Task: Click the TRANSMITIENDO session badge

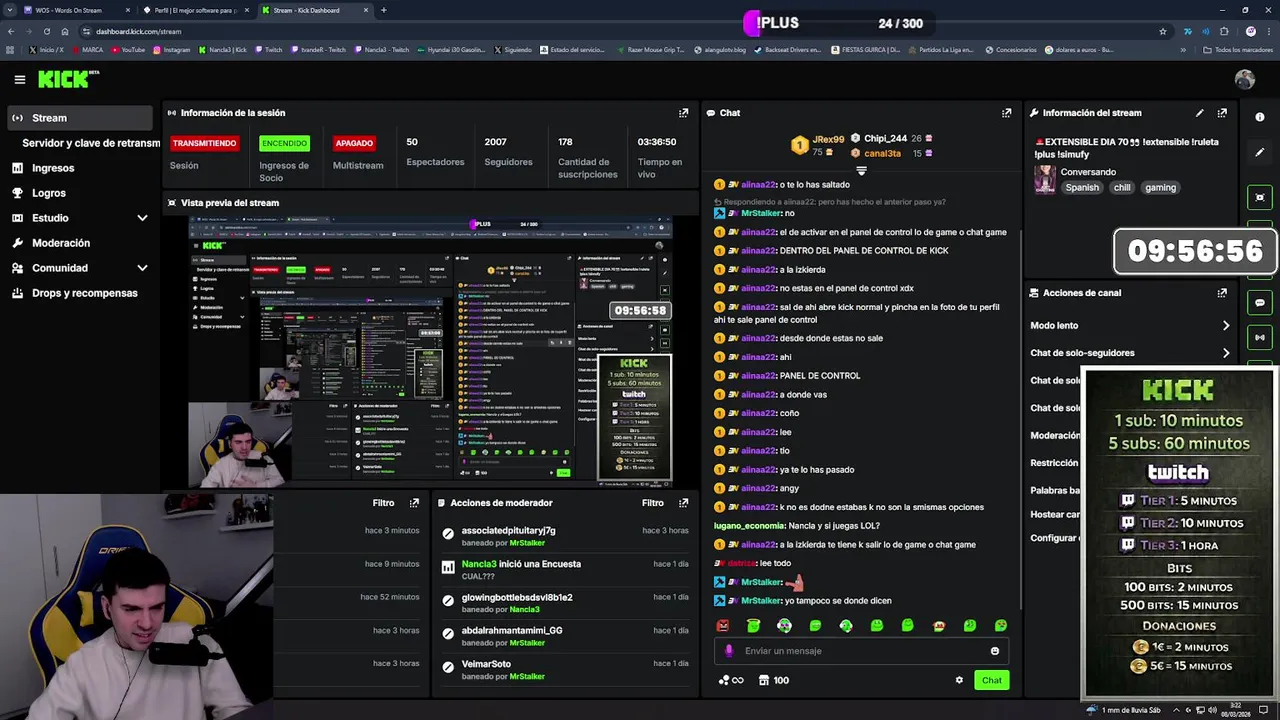Action: coord(204,143)
